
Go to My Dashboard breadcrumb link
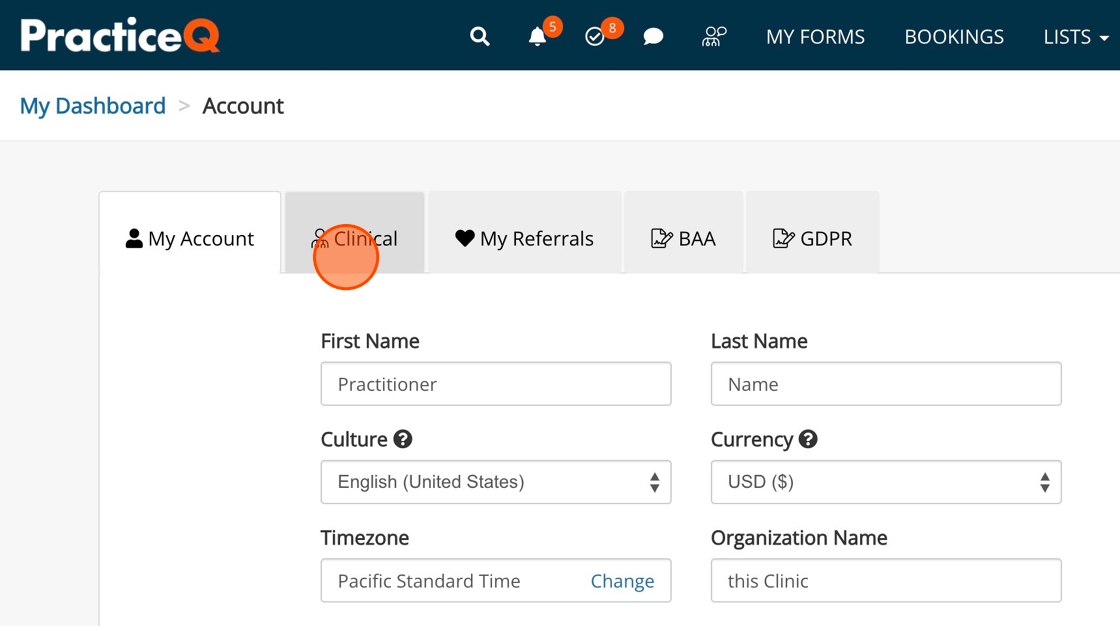pyautogui.click(x=93, y=106)
